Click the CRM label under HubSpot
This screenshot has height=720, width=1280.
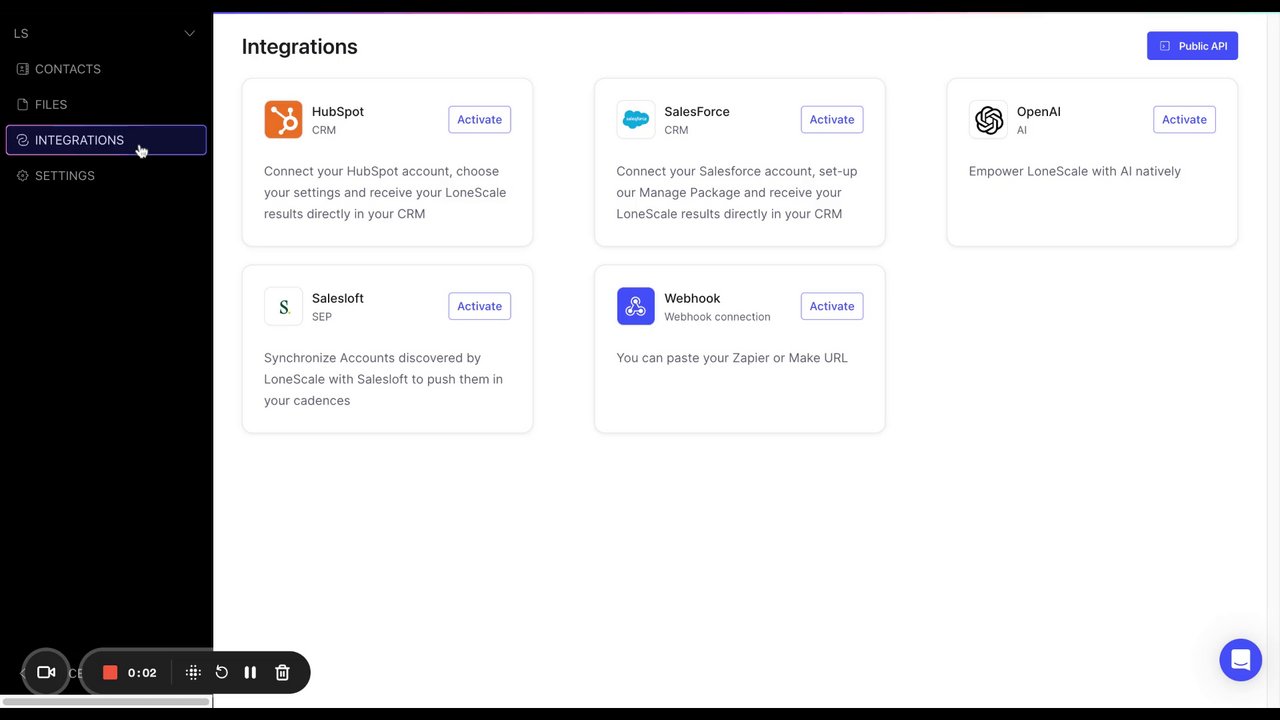point(324,130)
